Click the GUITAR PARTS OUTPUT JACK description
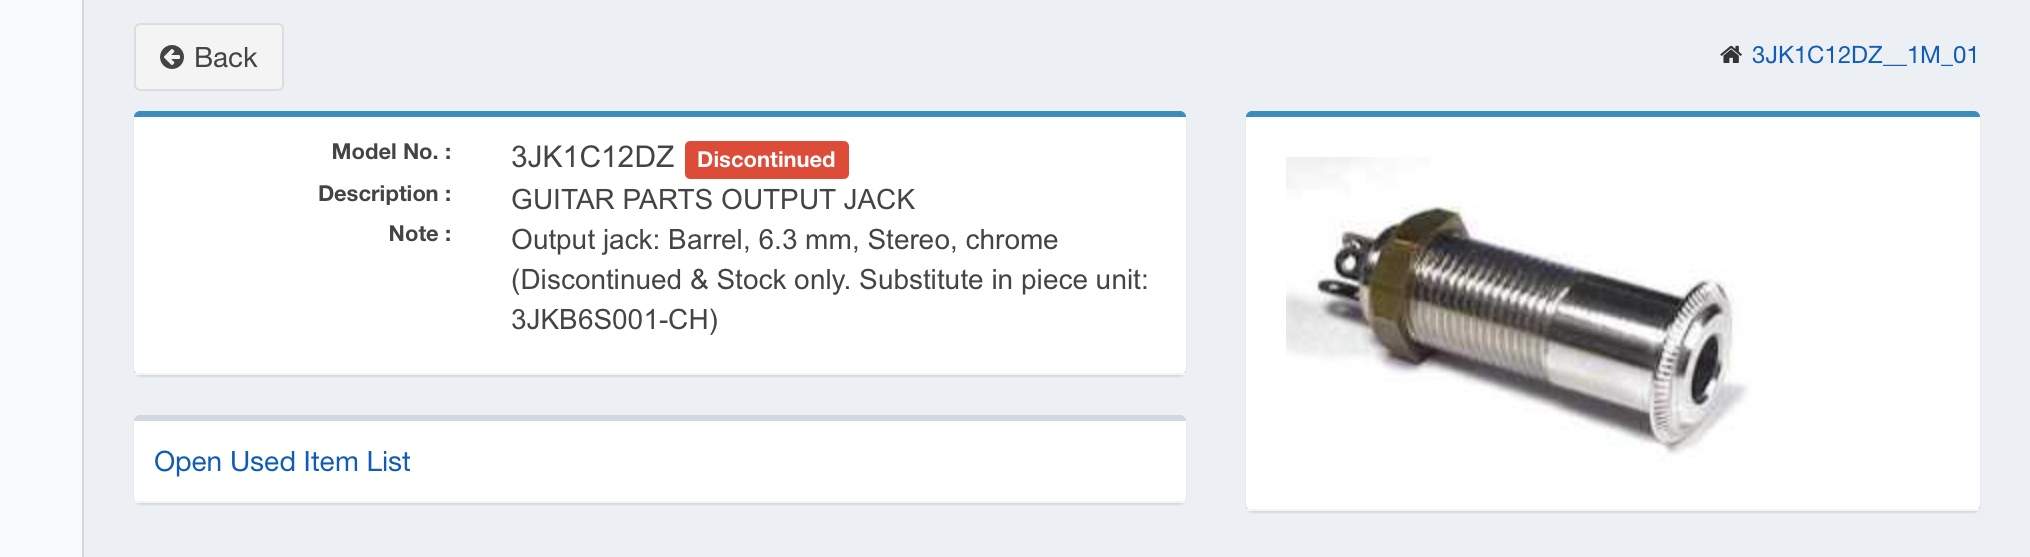Screen dimensions: 2030x557 click(x=713, y=199)
